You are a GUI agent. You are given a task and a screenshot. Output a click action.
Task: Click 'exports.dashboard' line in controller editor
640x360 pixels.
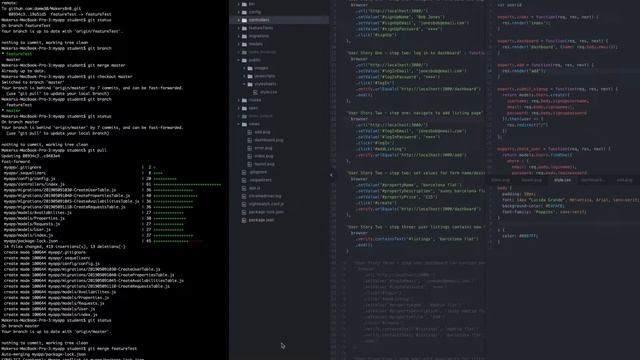coord(553,41)
